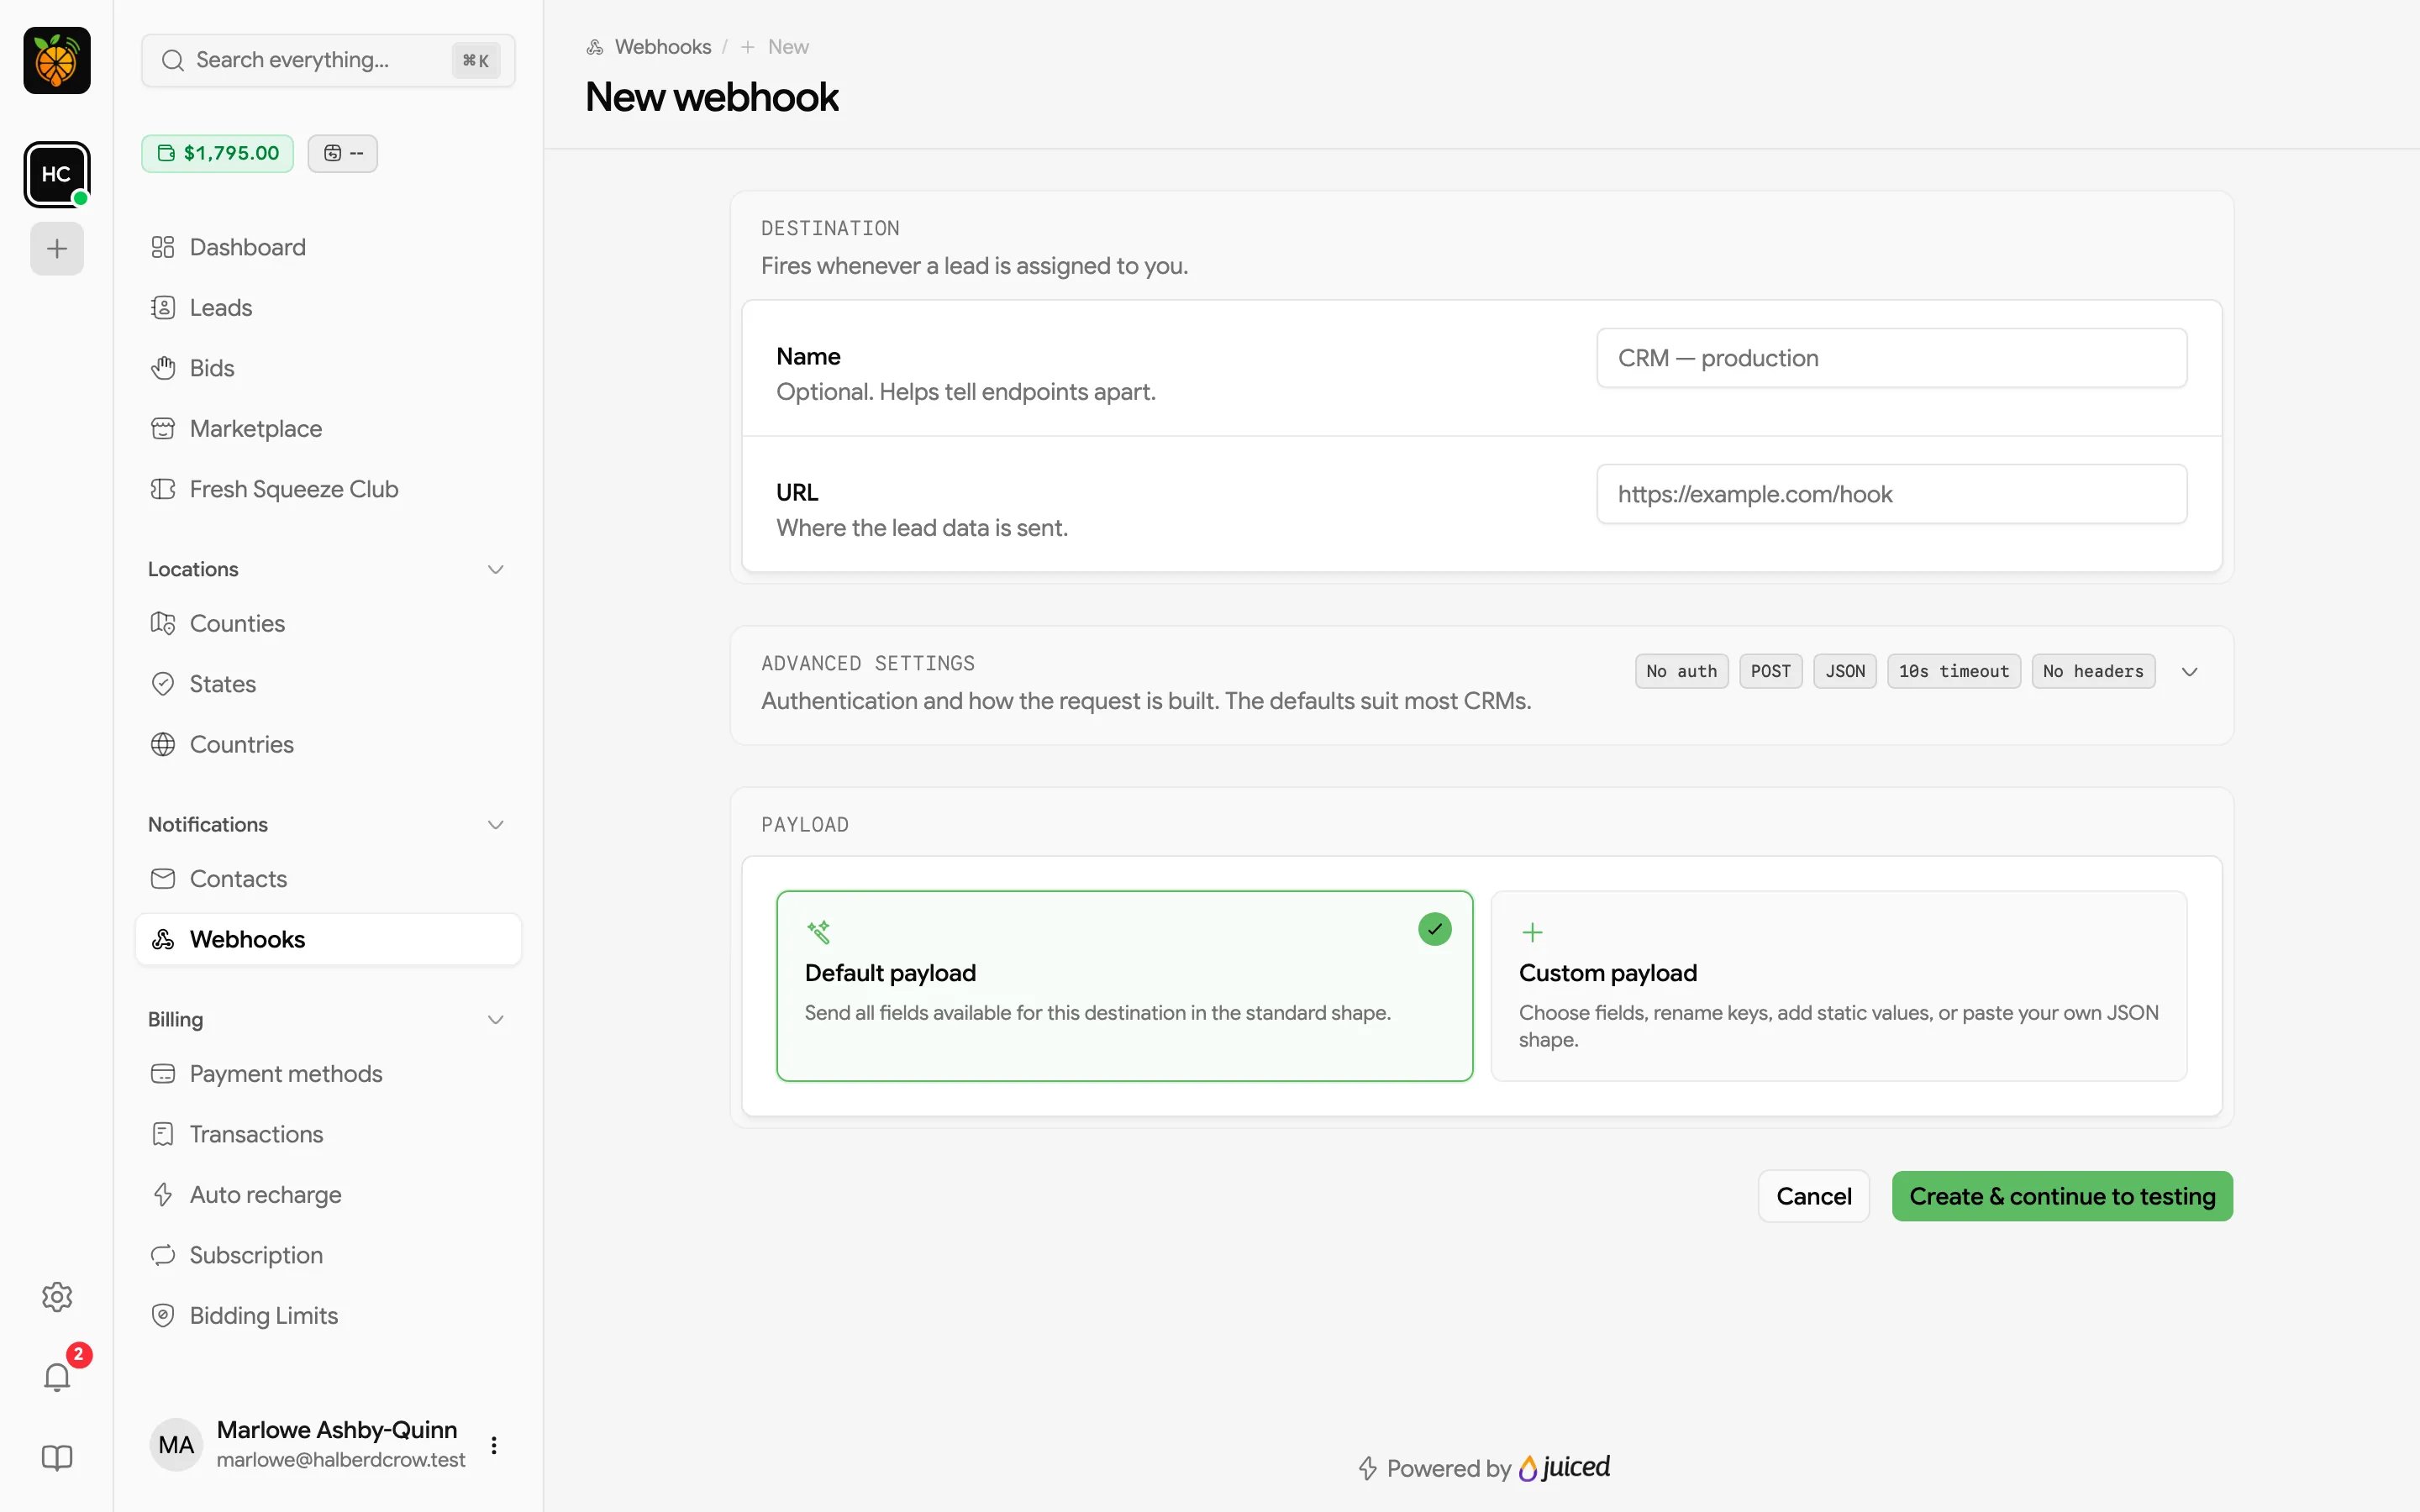Open Bidding Limits page
This screenshot has width=2420, height=1512.
(x=328, y=1315)
